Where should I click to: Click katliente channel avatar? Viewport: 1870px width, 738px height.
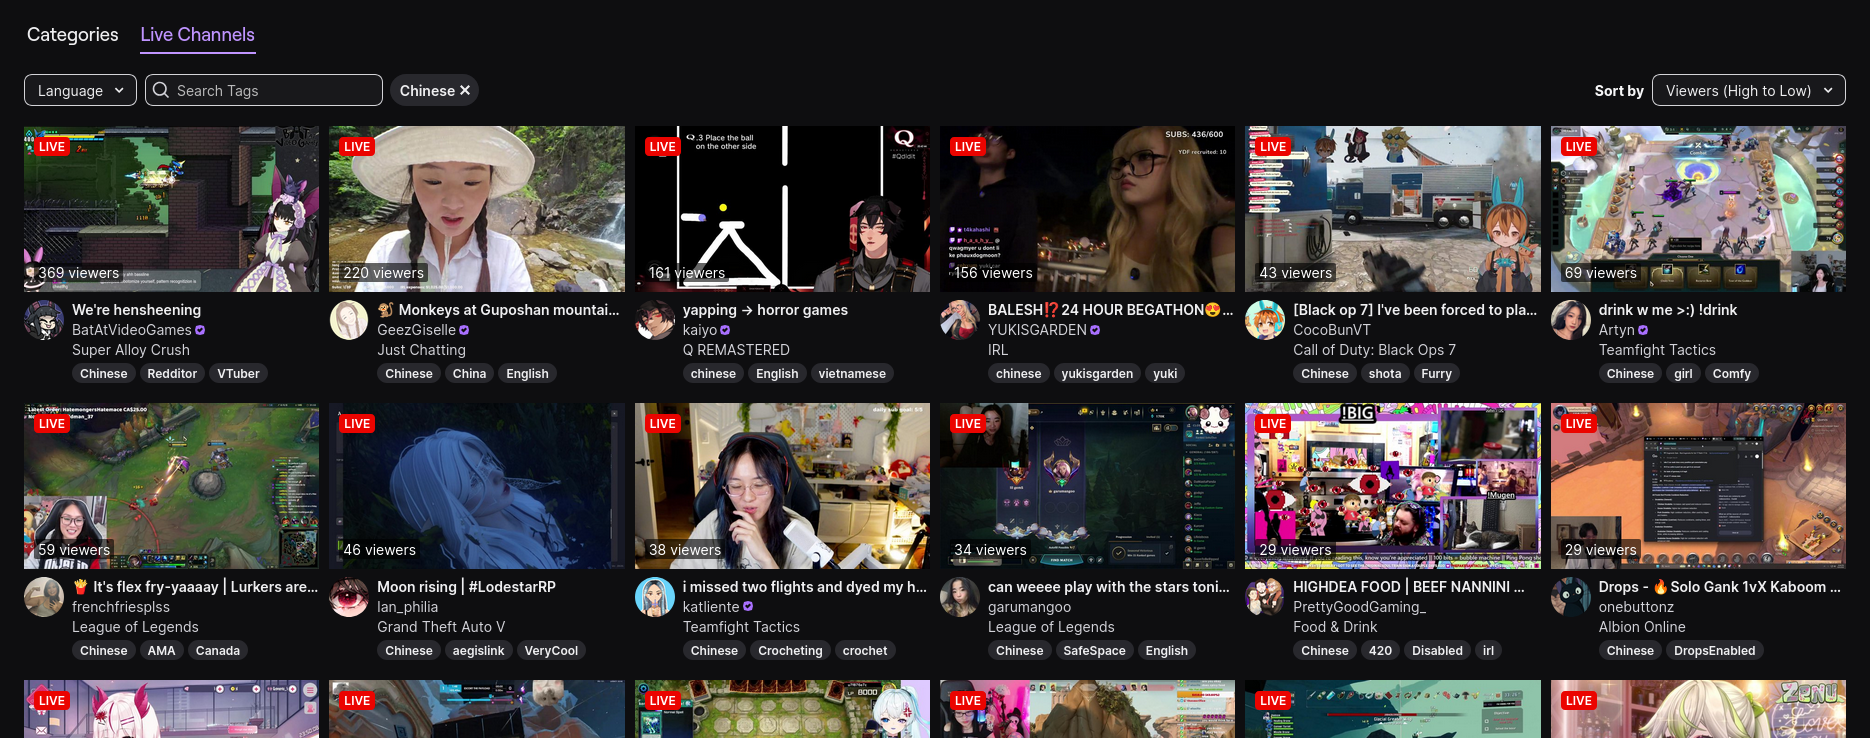click(x=655, y=597)
